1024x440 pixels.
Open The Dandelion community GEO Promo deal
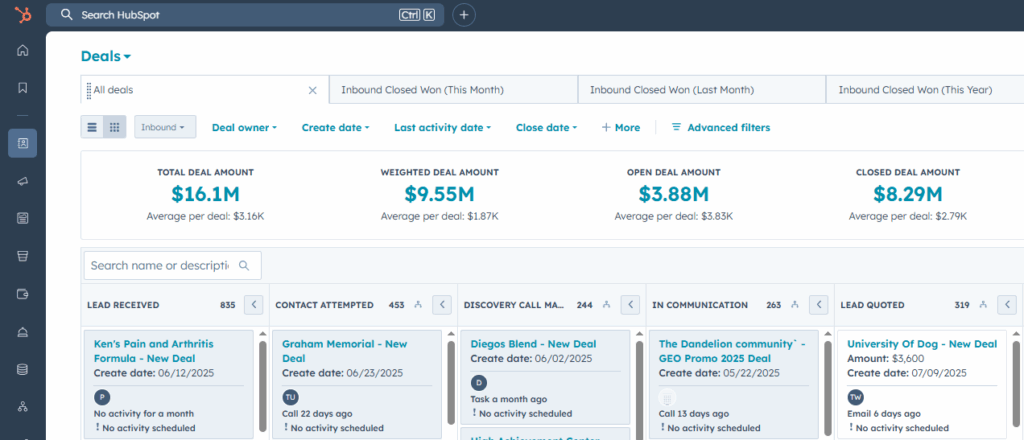732,351
